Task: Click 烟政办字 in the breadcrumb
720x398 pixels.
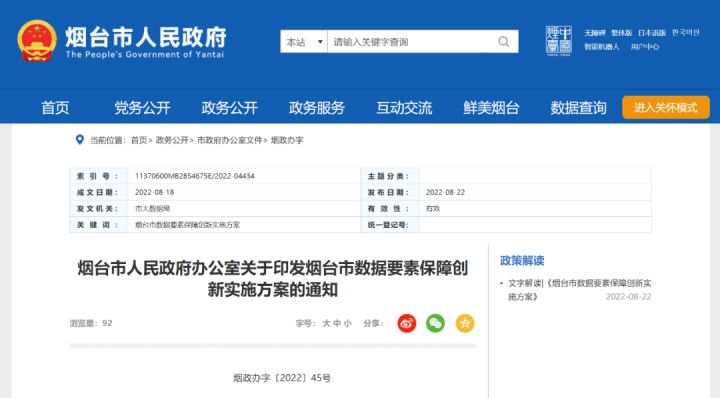Action: click(x=287, y=140)
